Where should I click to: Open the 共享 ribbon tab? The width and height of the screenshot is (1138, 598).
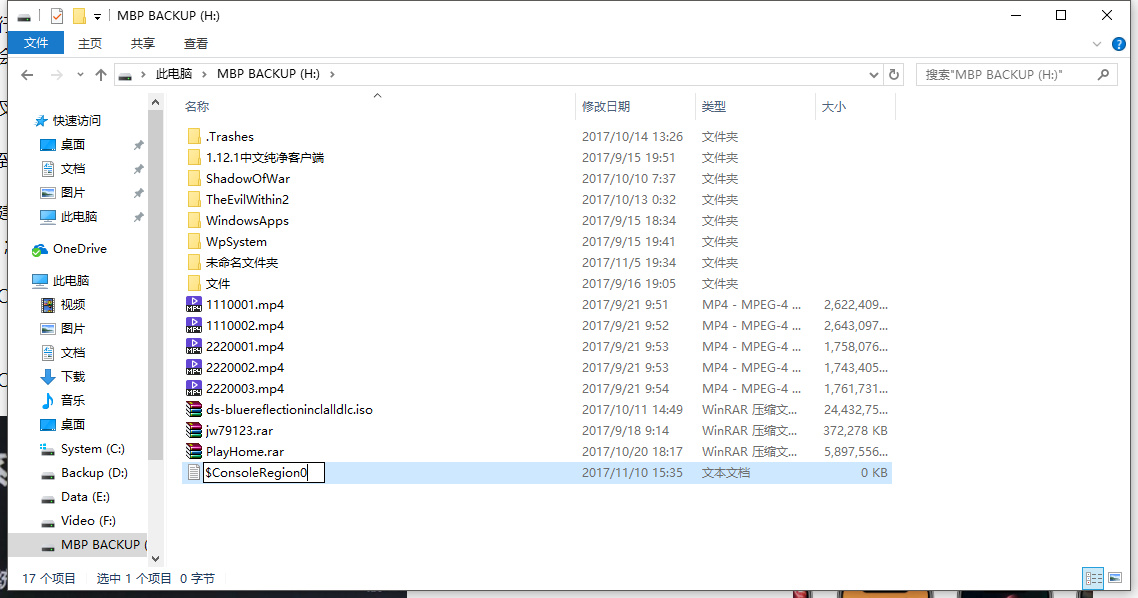pos(142,44)
